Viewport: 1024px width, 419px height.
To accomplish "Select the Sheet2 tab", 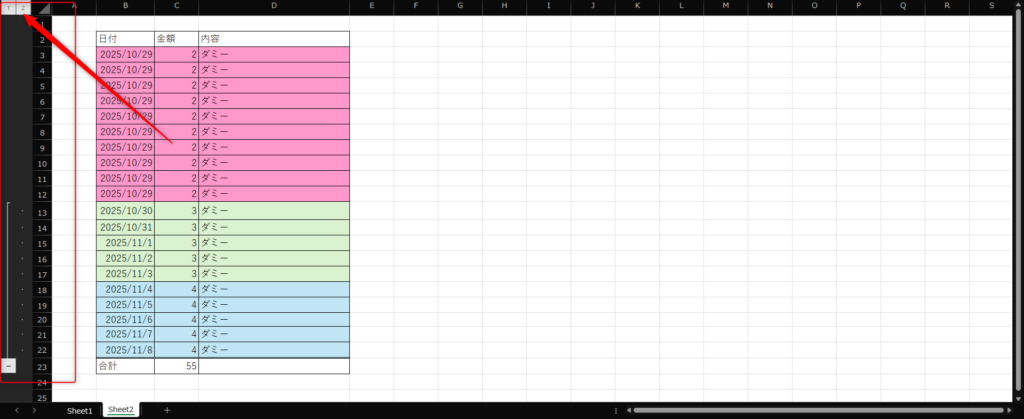I will pos(120,410).
